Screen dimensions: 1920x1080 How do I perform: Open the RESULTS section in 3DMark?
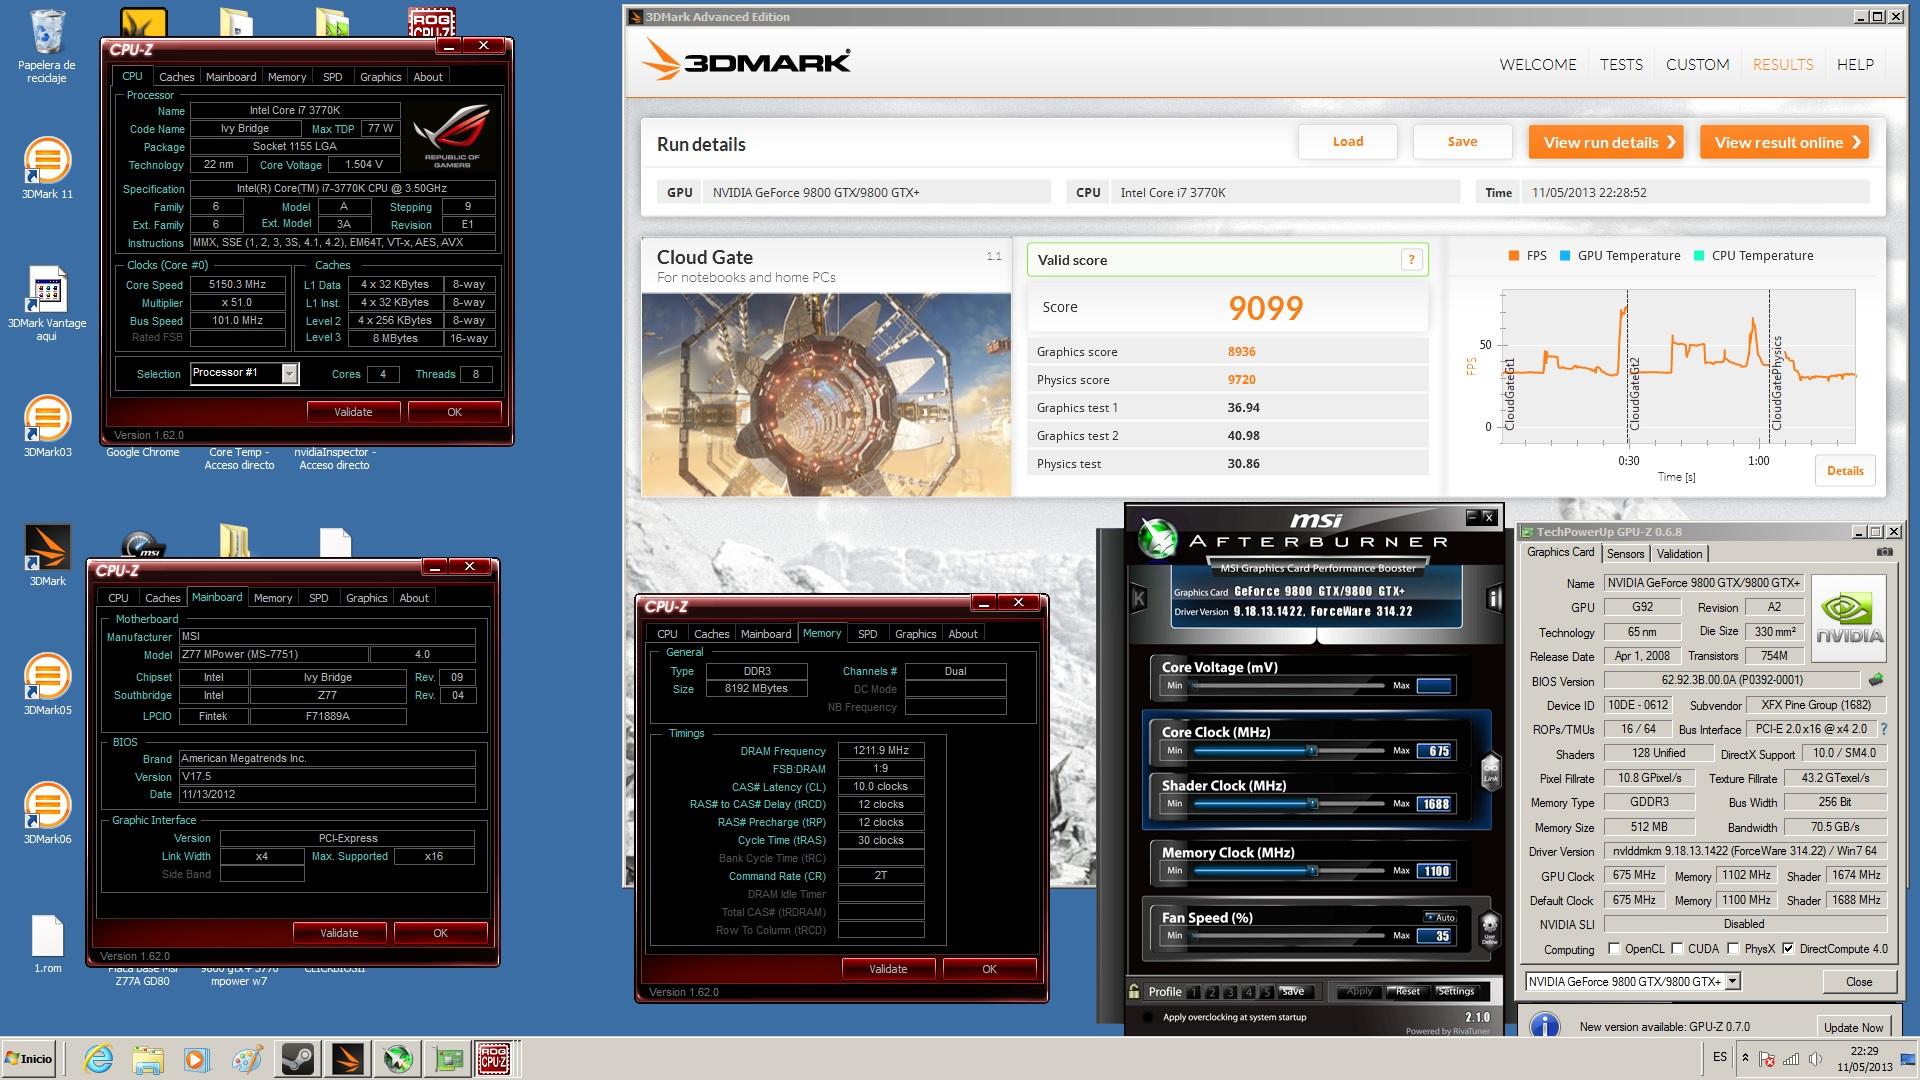[x=1783, y=64]
